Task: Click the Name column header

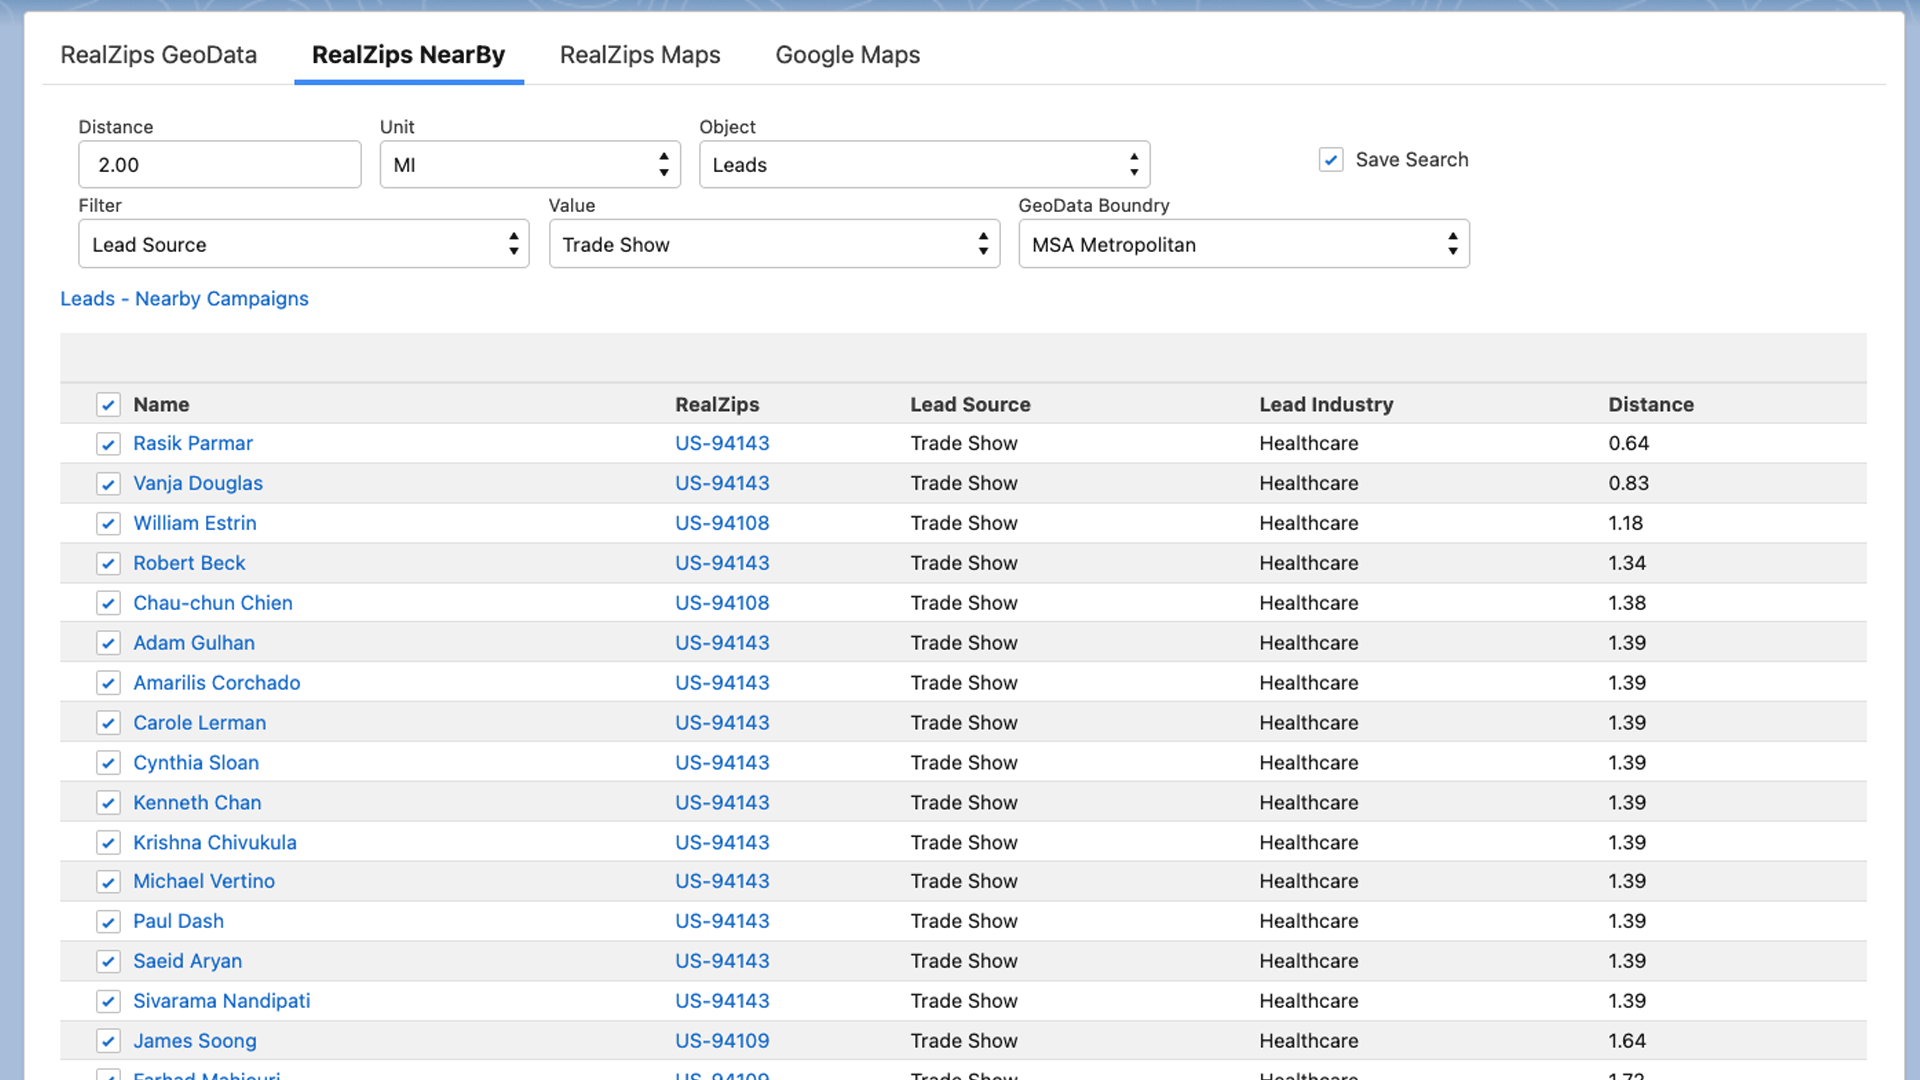Action: tap(161, 405)
